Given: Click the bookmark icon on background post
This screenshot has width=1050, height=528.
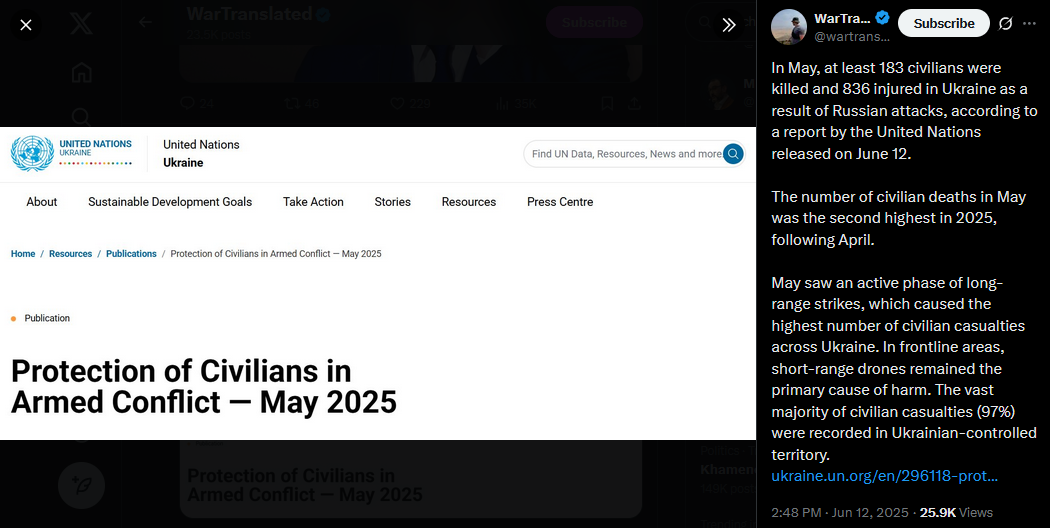Looking at the screenshot, I should (x=607, y=103).
